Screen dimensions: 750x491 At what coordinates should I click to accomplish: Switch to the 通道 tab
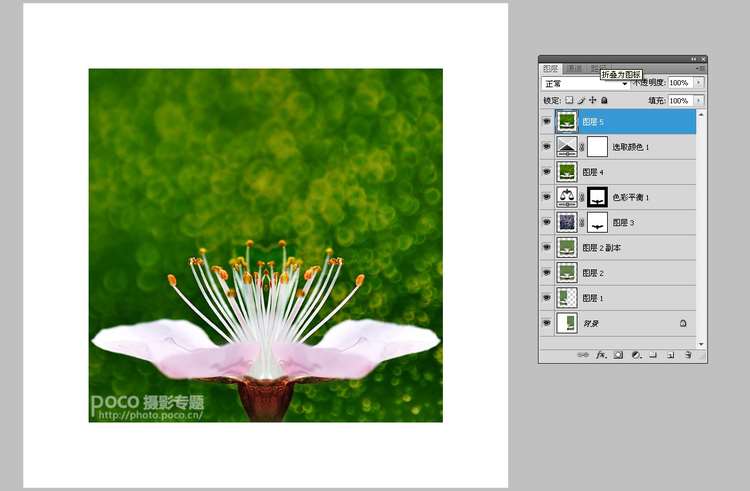point(574,69)
